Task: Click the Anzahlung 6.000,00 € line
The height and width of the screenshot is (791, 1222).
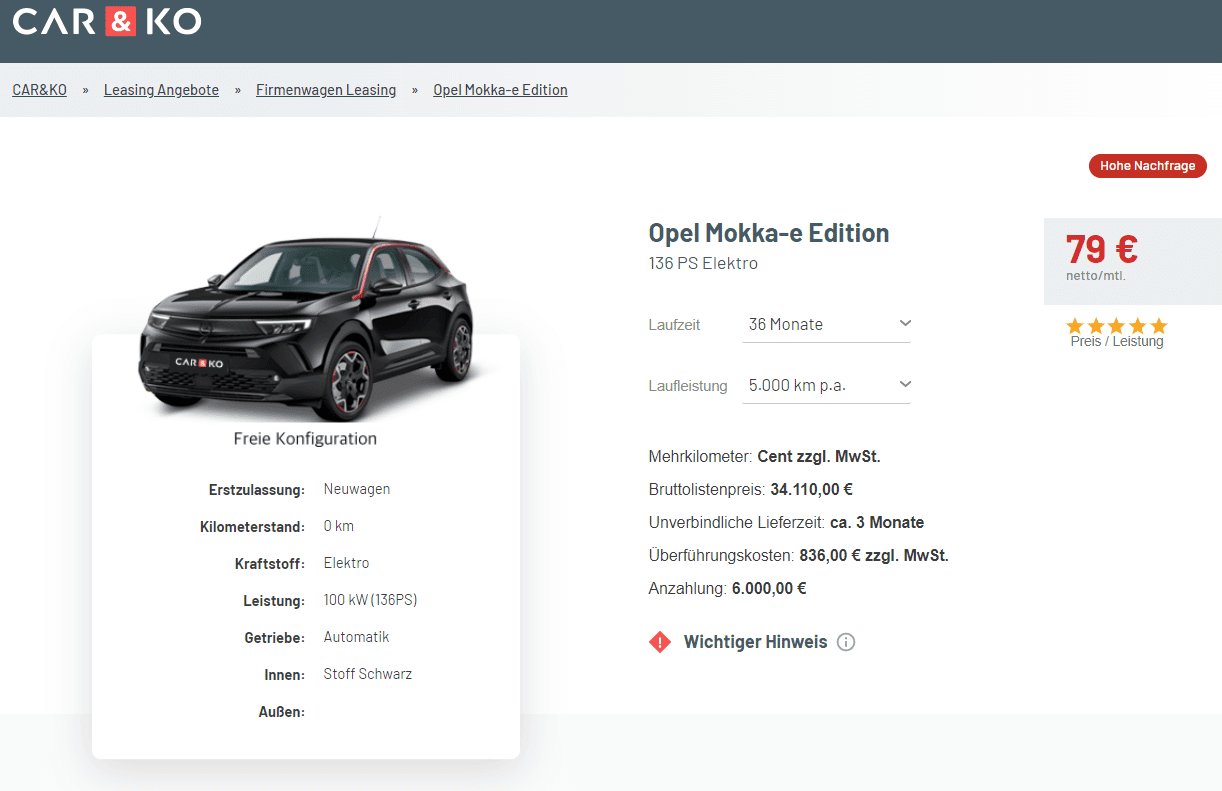Action: tap(728, 589)
